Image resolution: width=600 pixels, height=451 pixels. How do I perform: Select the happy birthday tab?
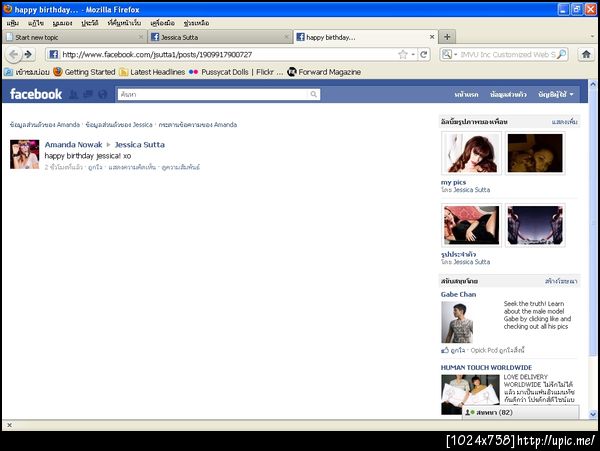point(365,37)
